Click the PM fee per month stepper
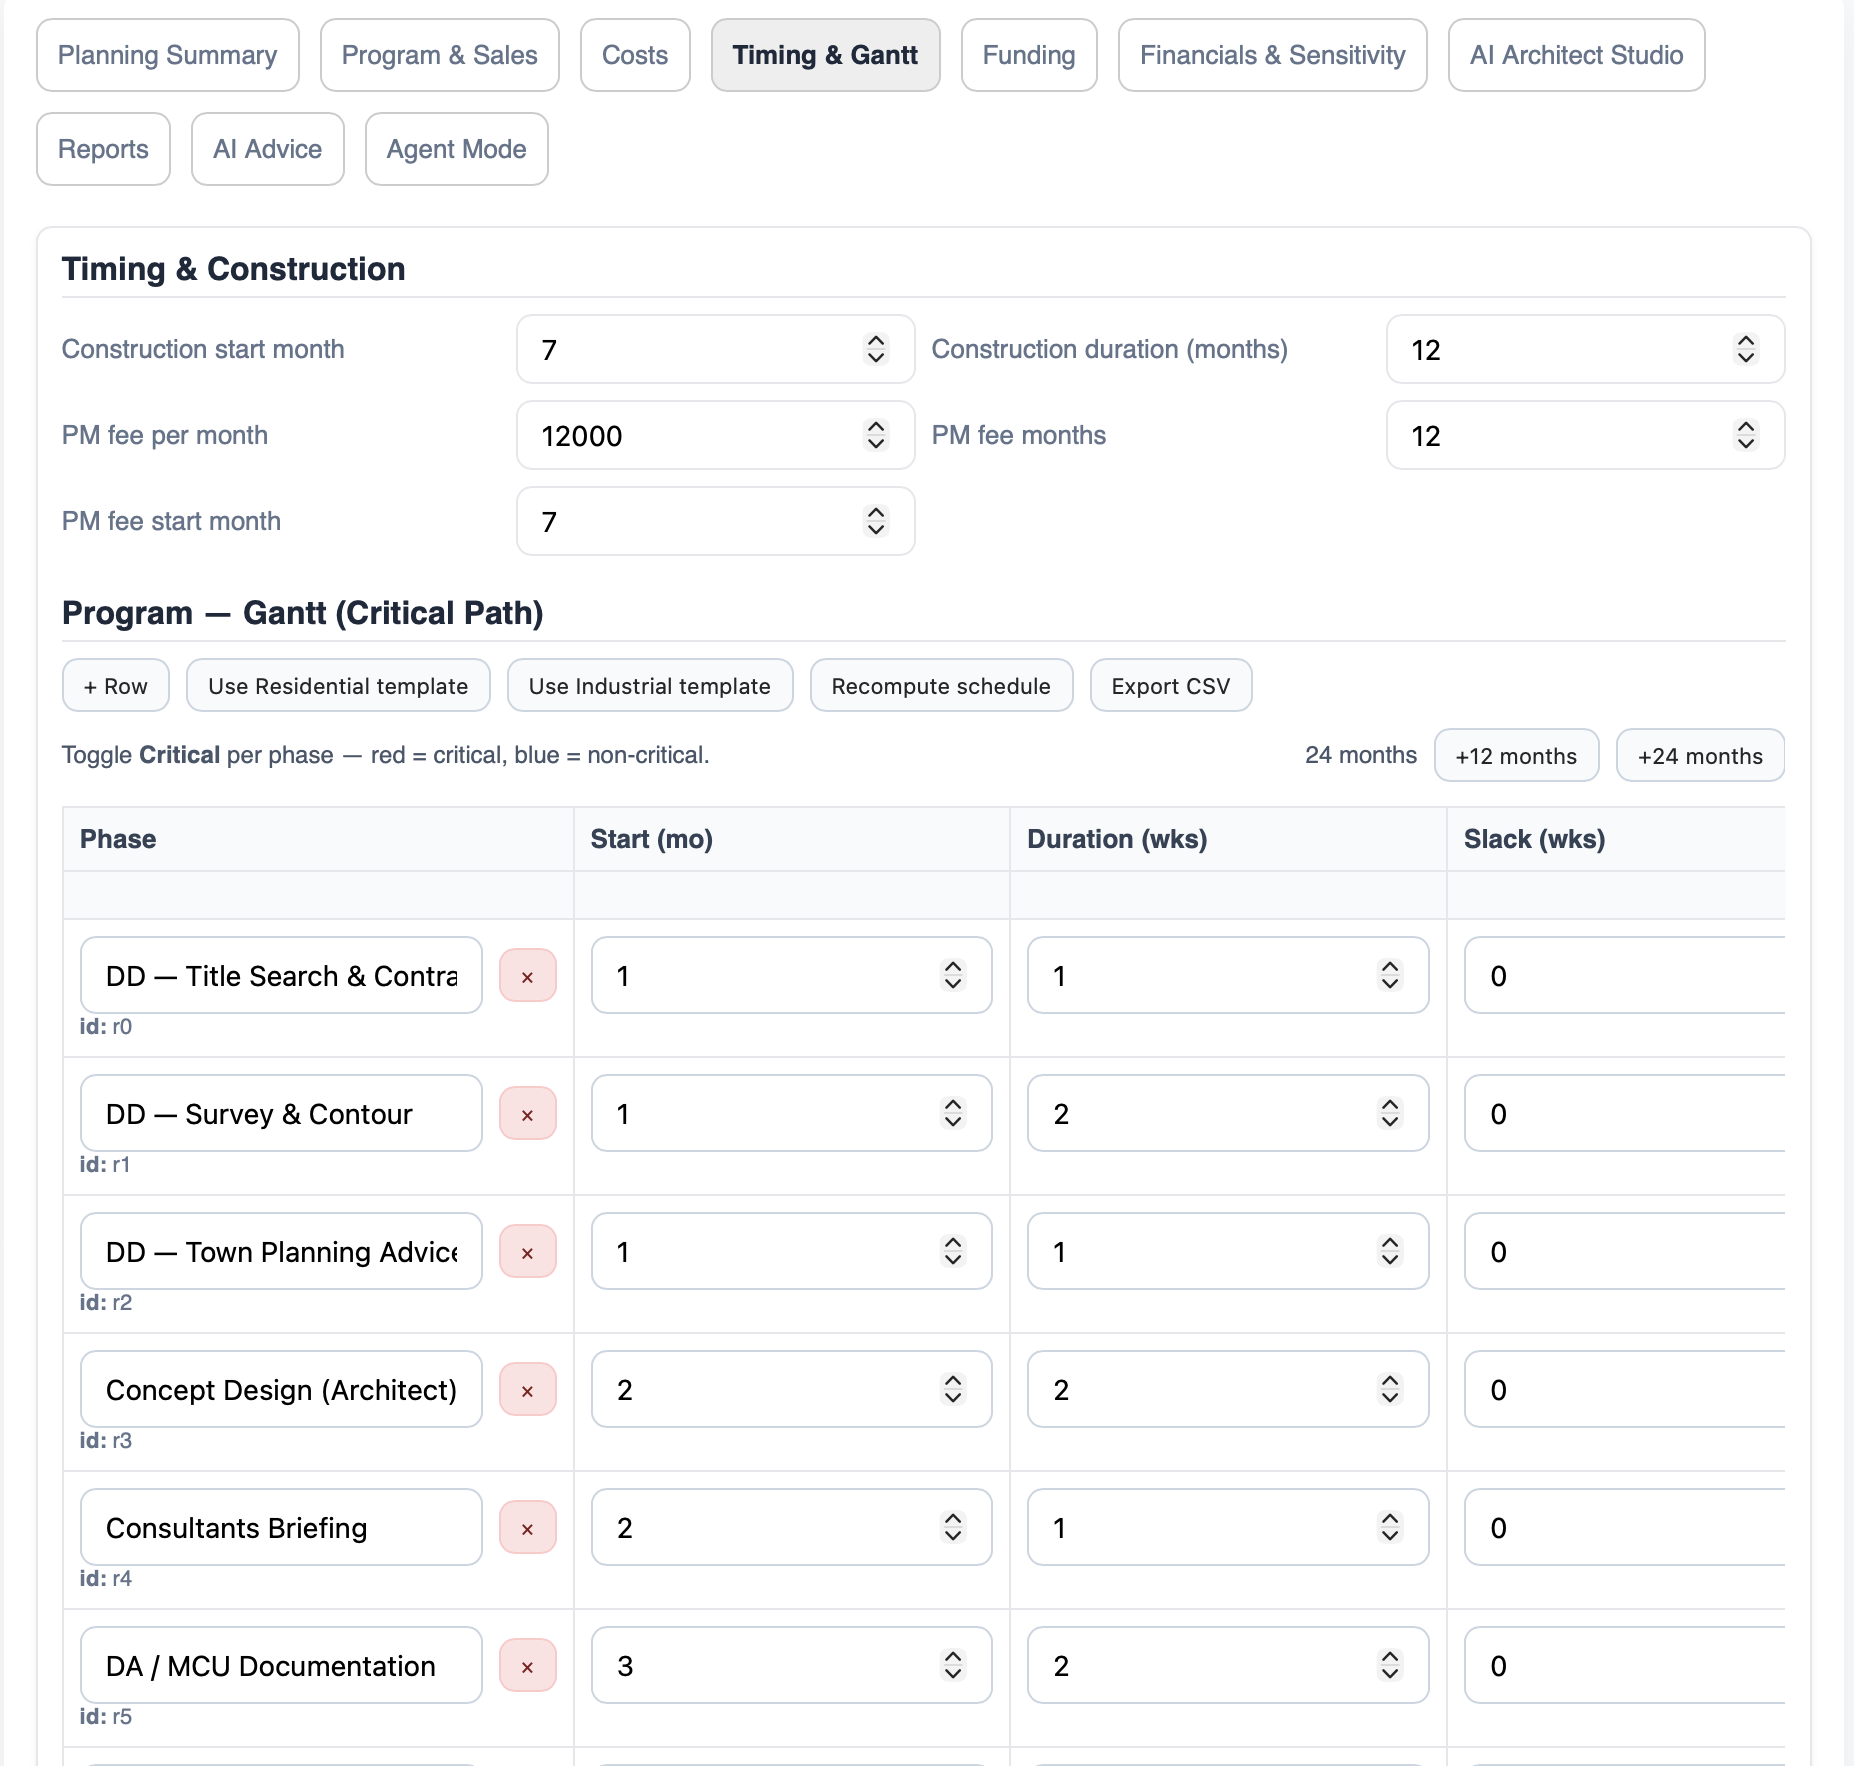1854x1766 pixels. coord(876,435)
